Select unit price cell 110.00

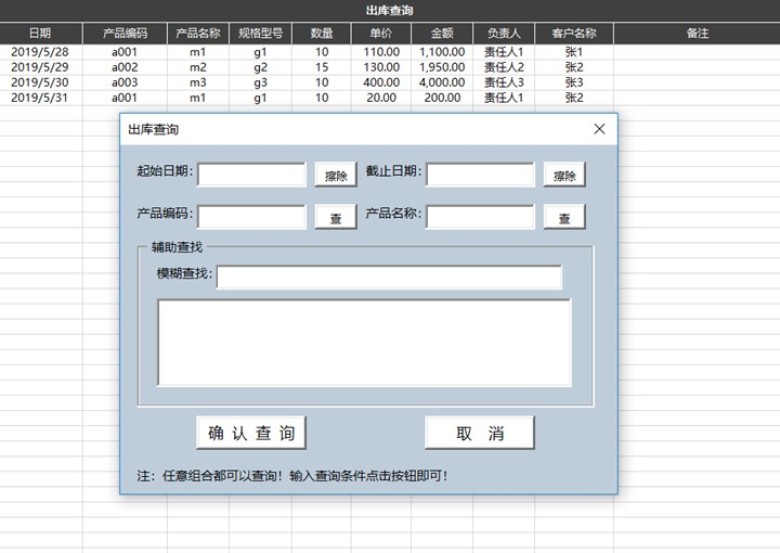click(382, 52)
